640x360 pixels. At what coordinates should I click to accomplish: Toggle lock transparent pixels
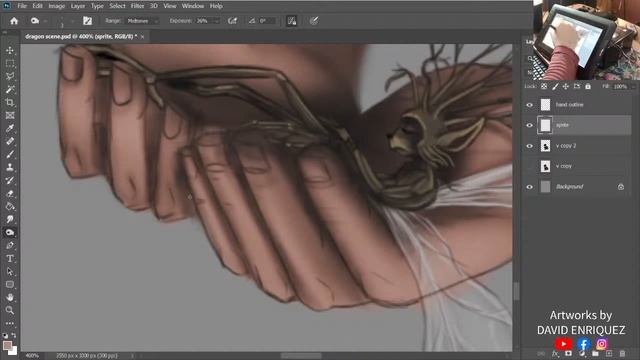[544, 87]
